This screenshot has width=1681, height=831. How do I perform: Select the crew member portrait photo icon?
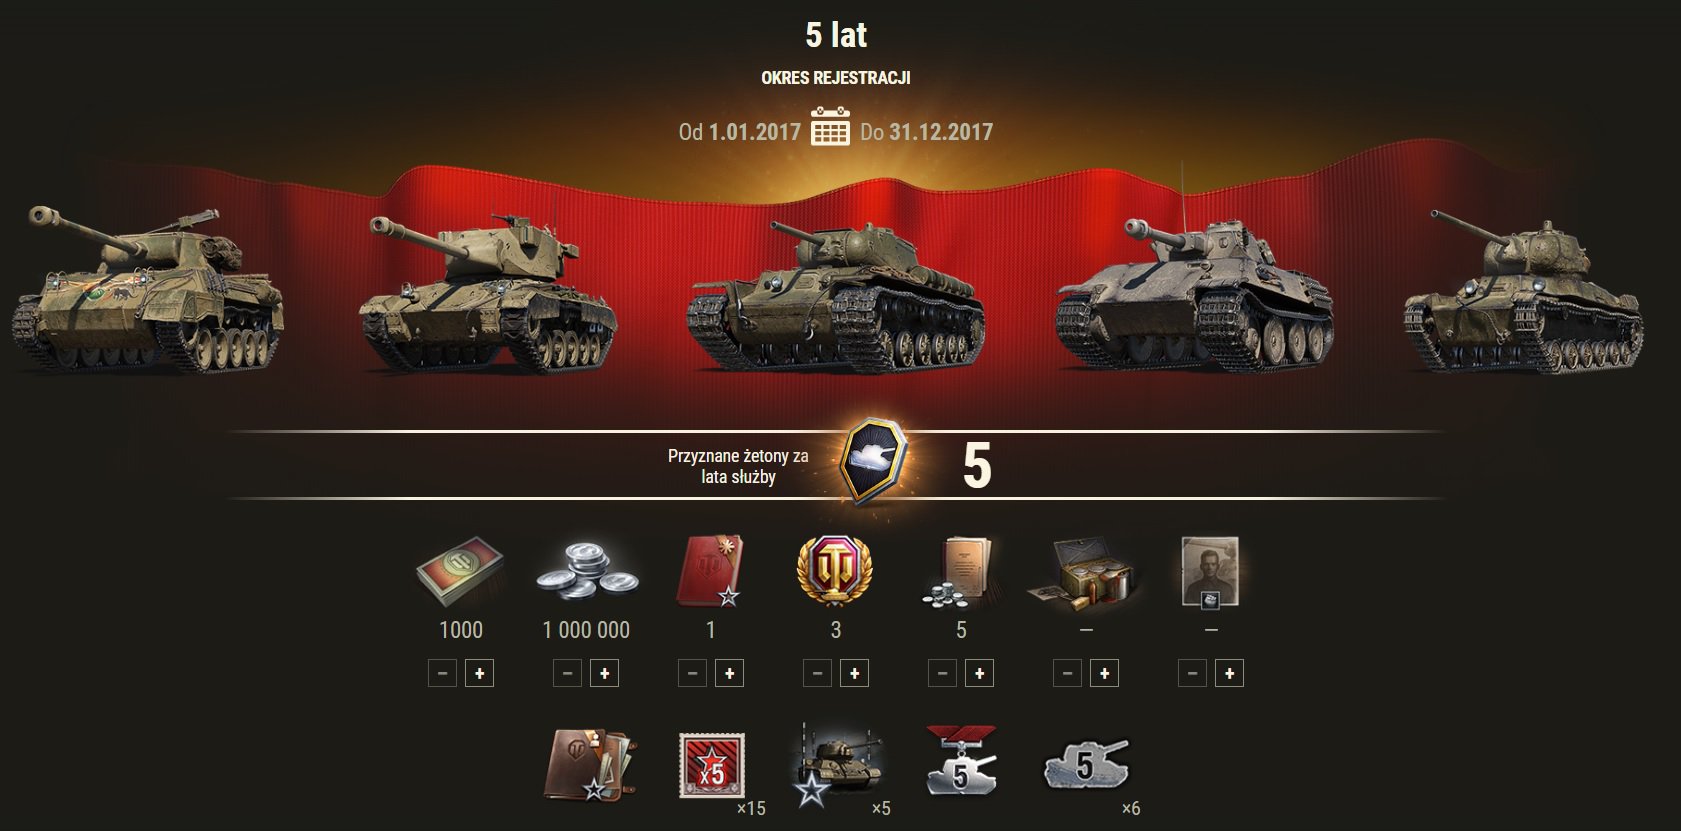(1211, 571)
